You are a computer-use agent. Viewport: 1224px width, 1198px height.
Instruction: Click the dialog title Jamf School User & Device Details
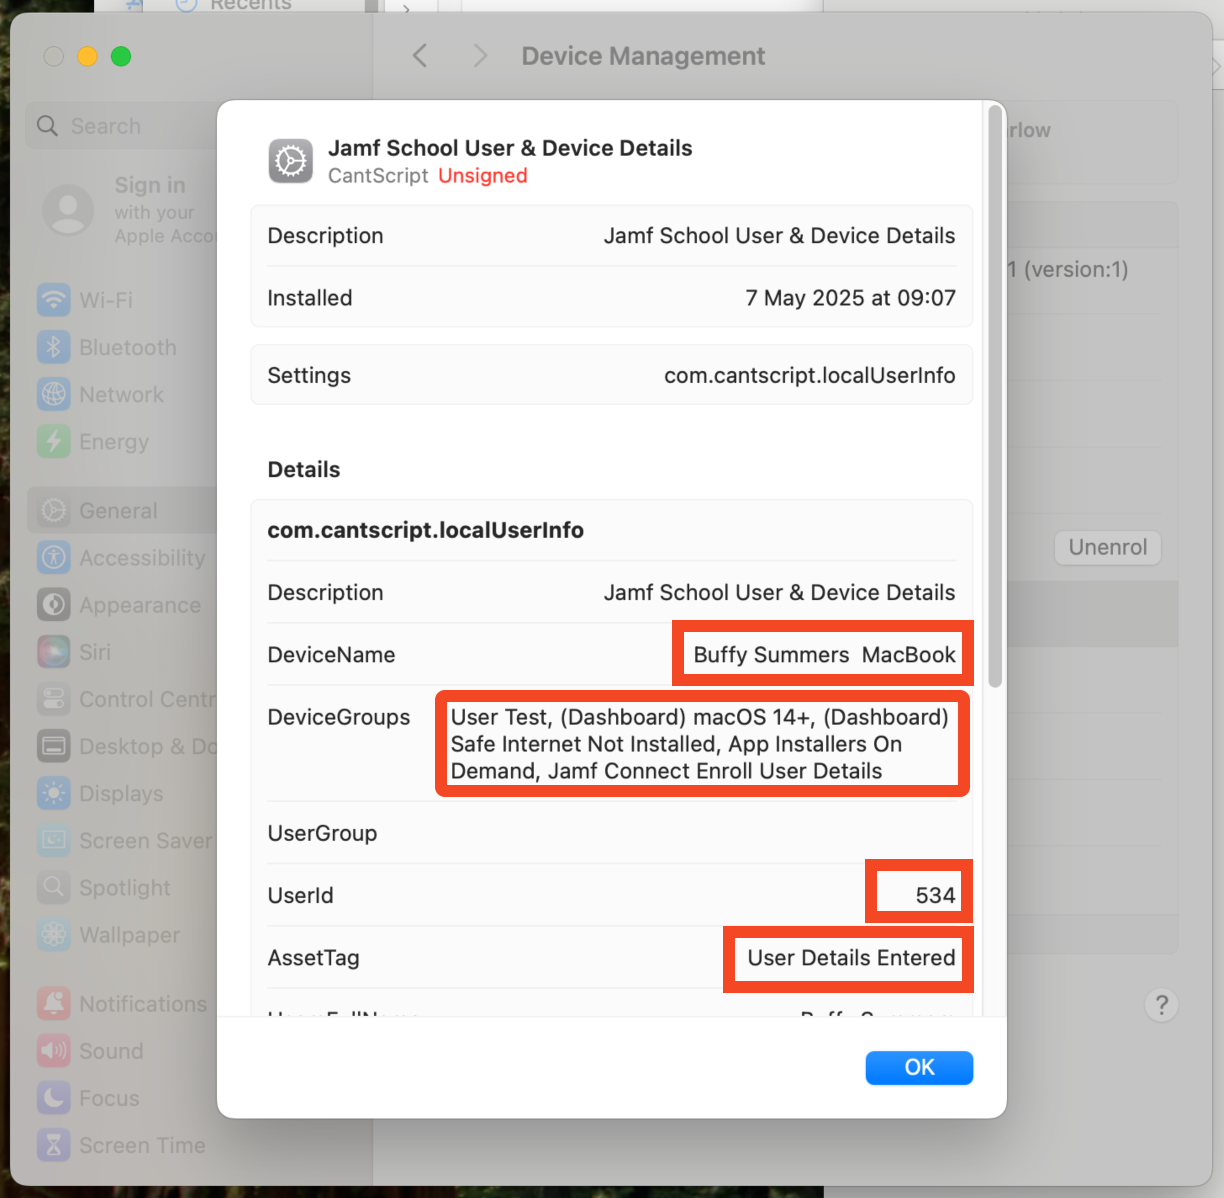[510, 148]
